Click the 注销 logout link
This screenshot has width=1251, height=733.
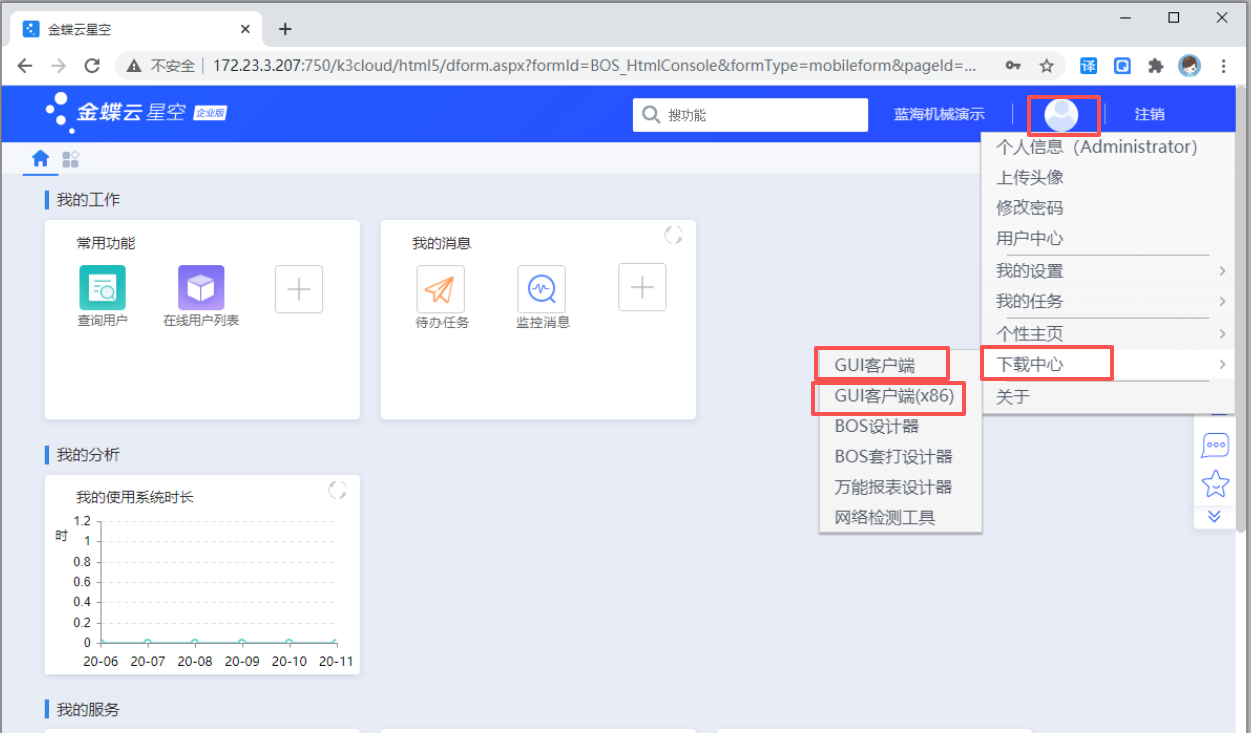[1149, 115]
